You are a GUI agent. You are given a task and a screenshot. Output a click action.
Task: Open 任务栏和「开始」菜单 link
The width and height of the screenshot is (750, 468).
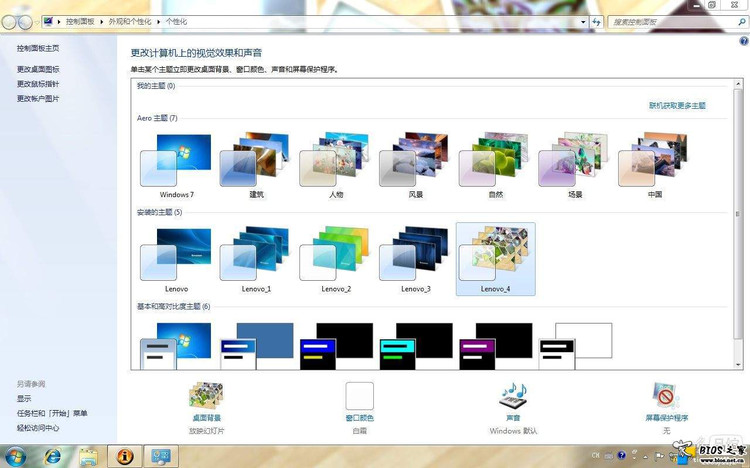[x=52, y=413]
